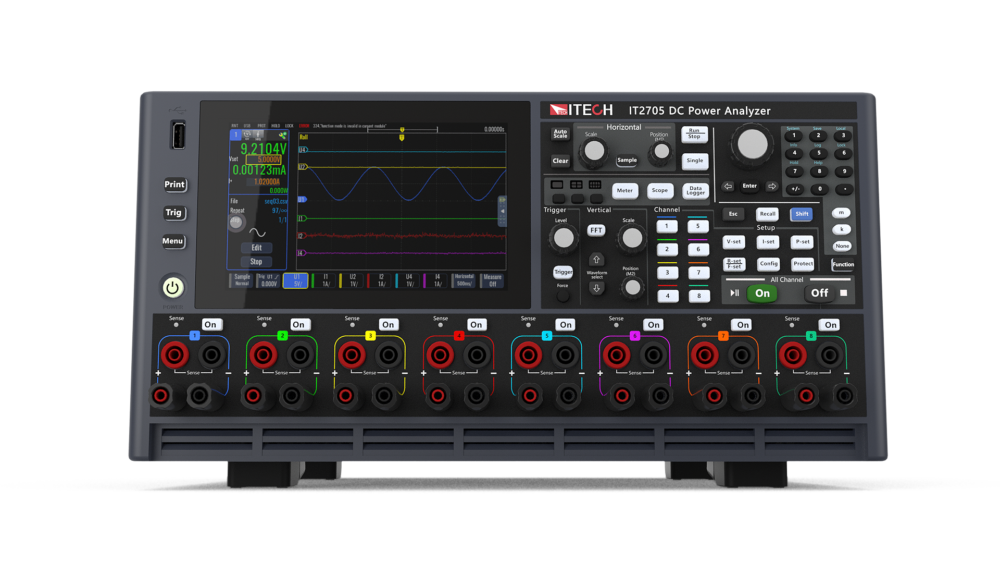Push the blue Shift key
Viewport: 1000px width, 563px height.
pos(802,214)
